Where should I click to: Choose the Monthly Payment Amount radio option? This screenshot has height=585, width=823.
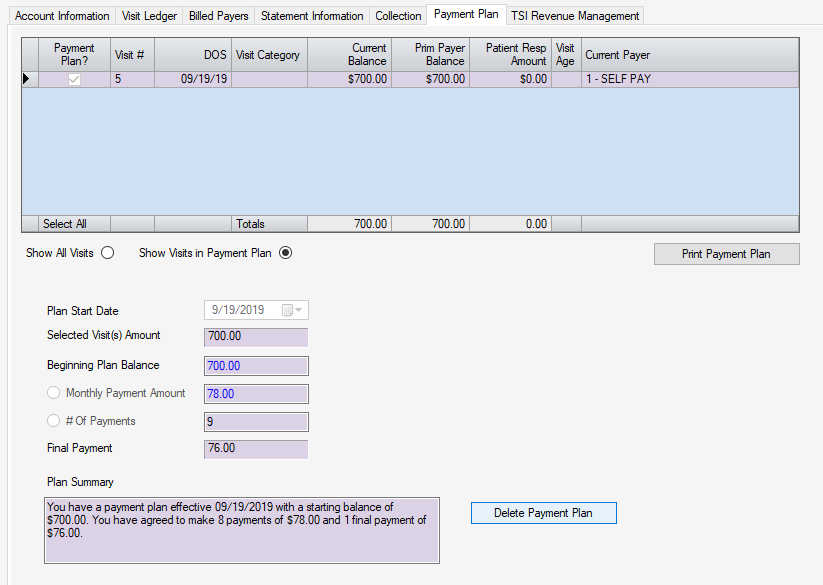53,393
